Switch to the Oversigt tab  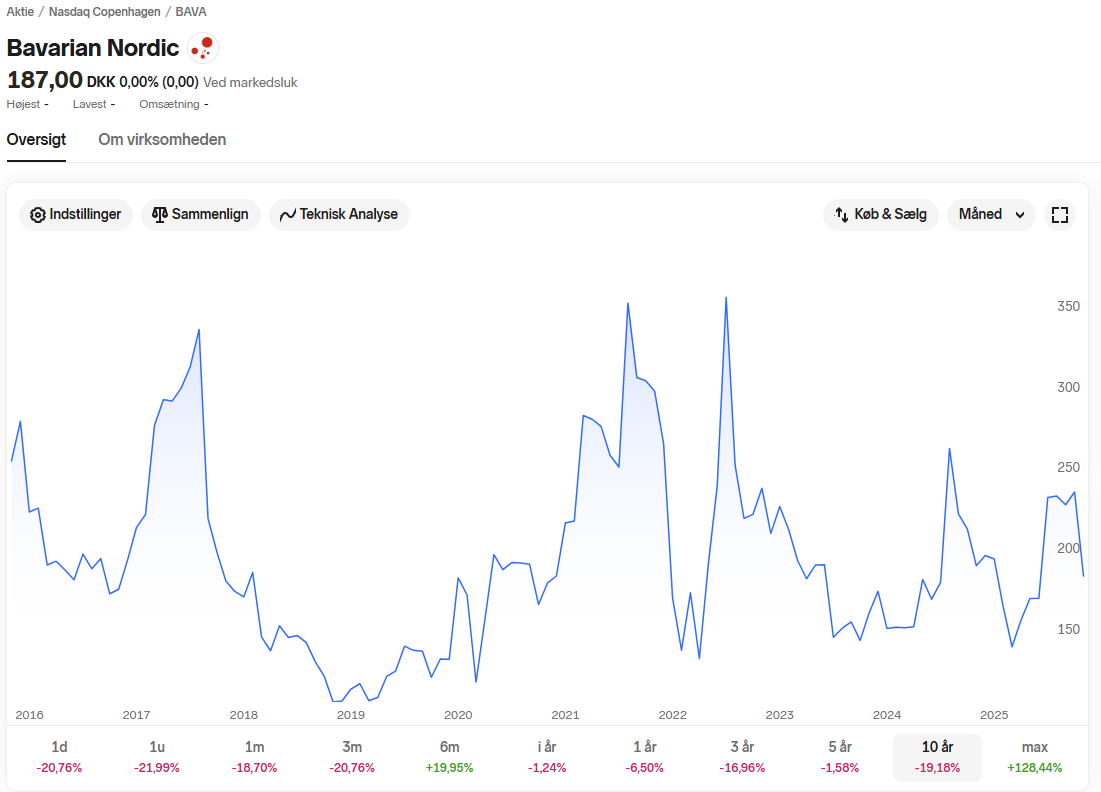(37, 140)
